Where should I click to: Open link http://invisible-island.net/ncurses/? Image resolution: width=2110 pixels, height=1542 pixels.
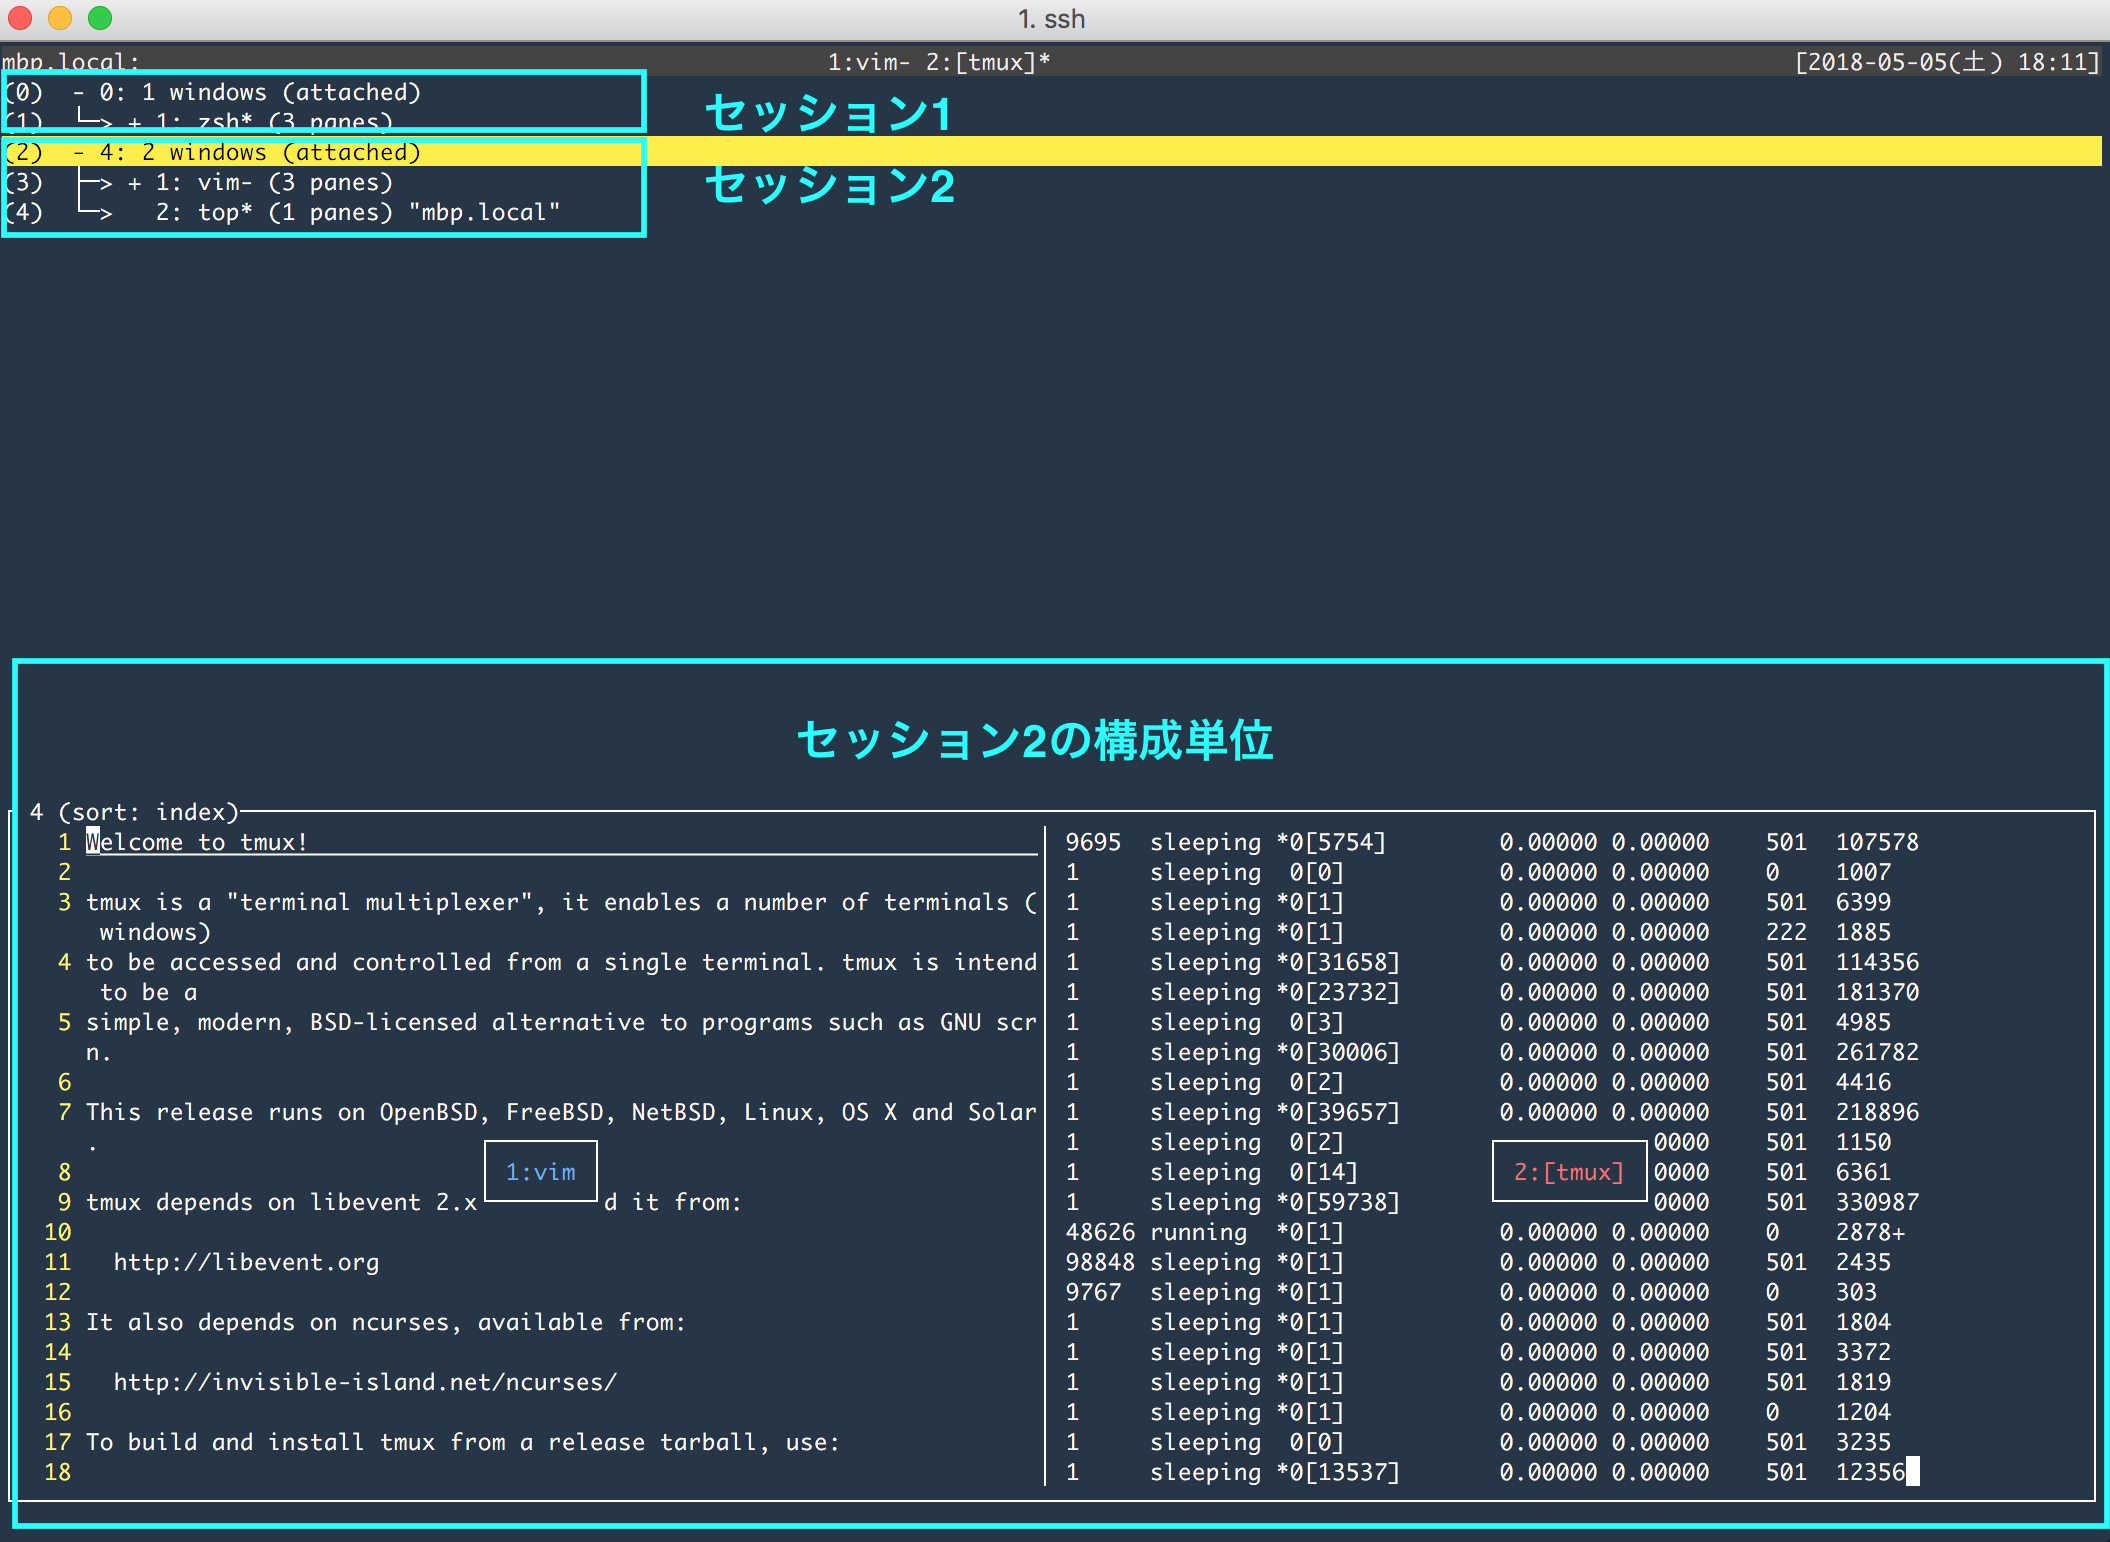(x=364, y=1382)
